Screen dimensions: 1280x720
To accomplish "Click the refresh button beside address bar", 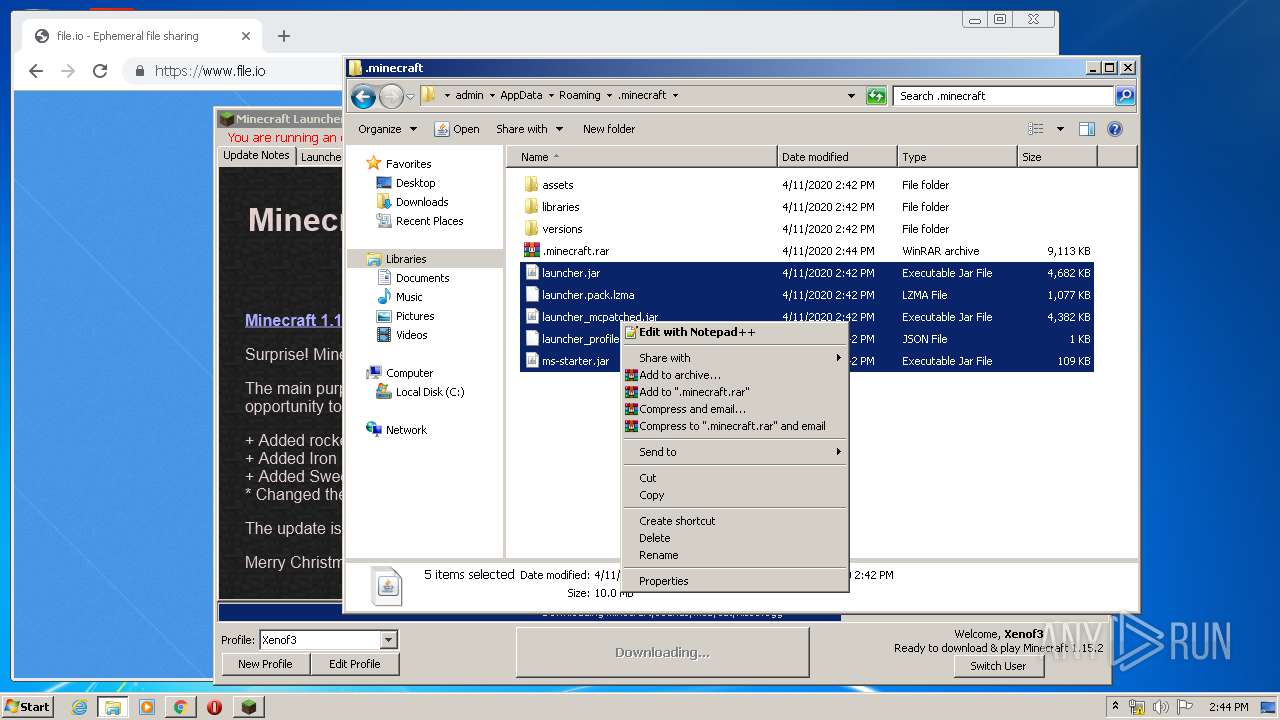I will coord(876,96).
